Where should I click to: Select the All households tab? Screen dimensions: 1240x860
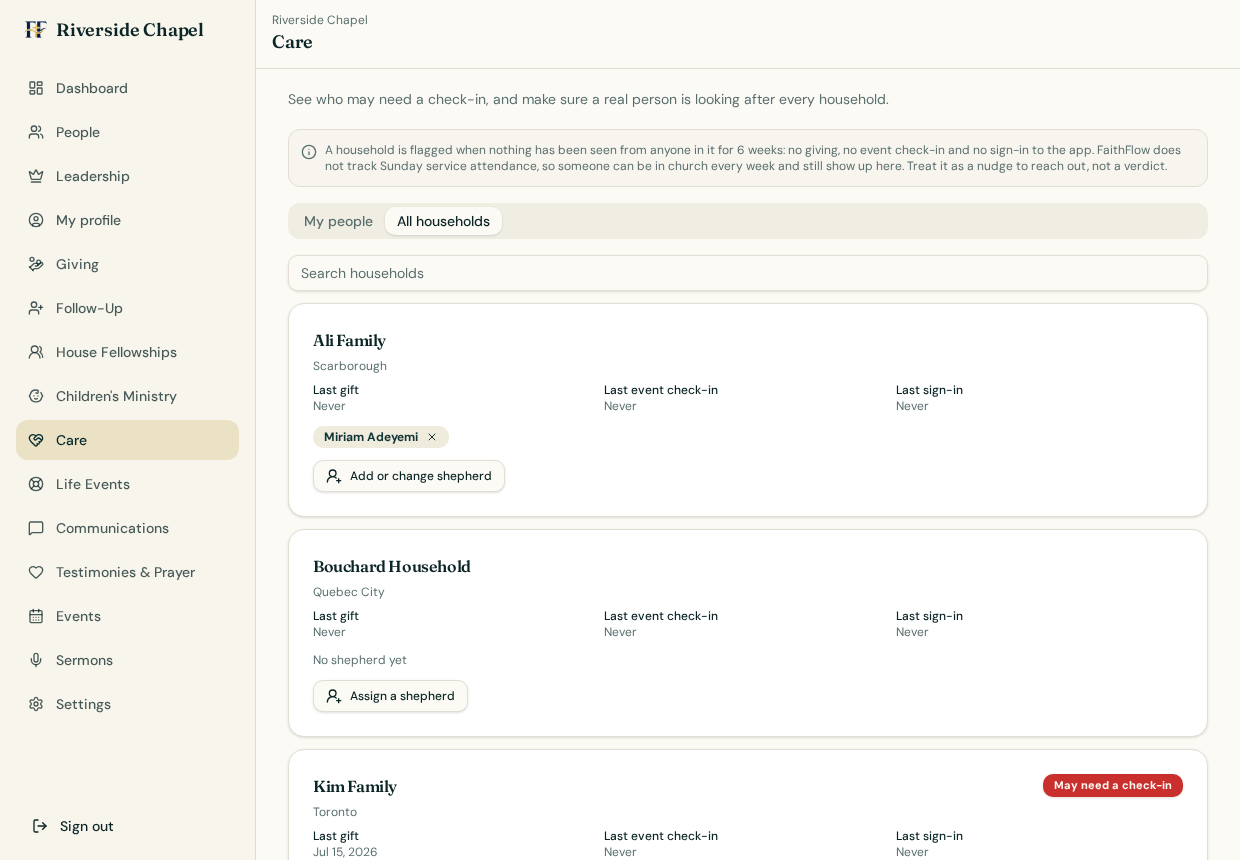click(443, 221)
